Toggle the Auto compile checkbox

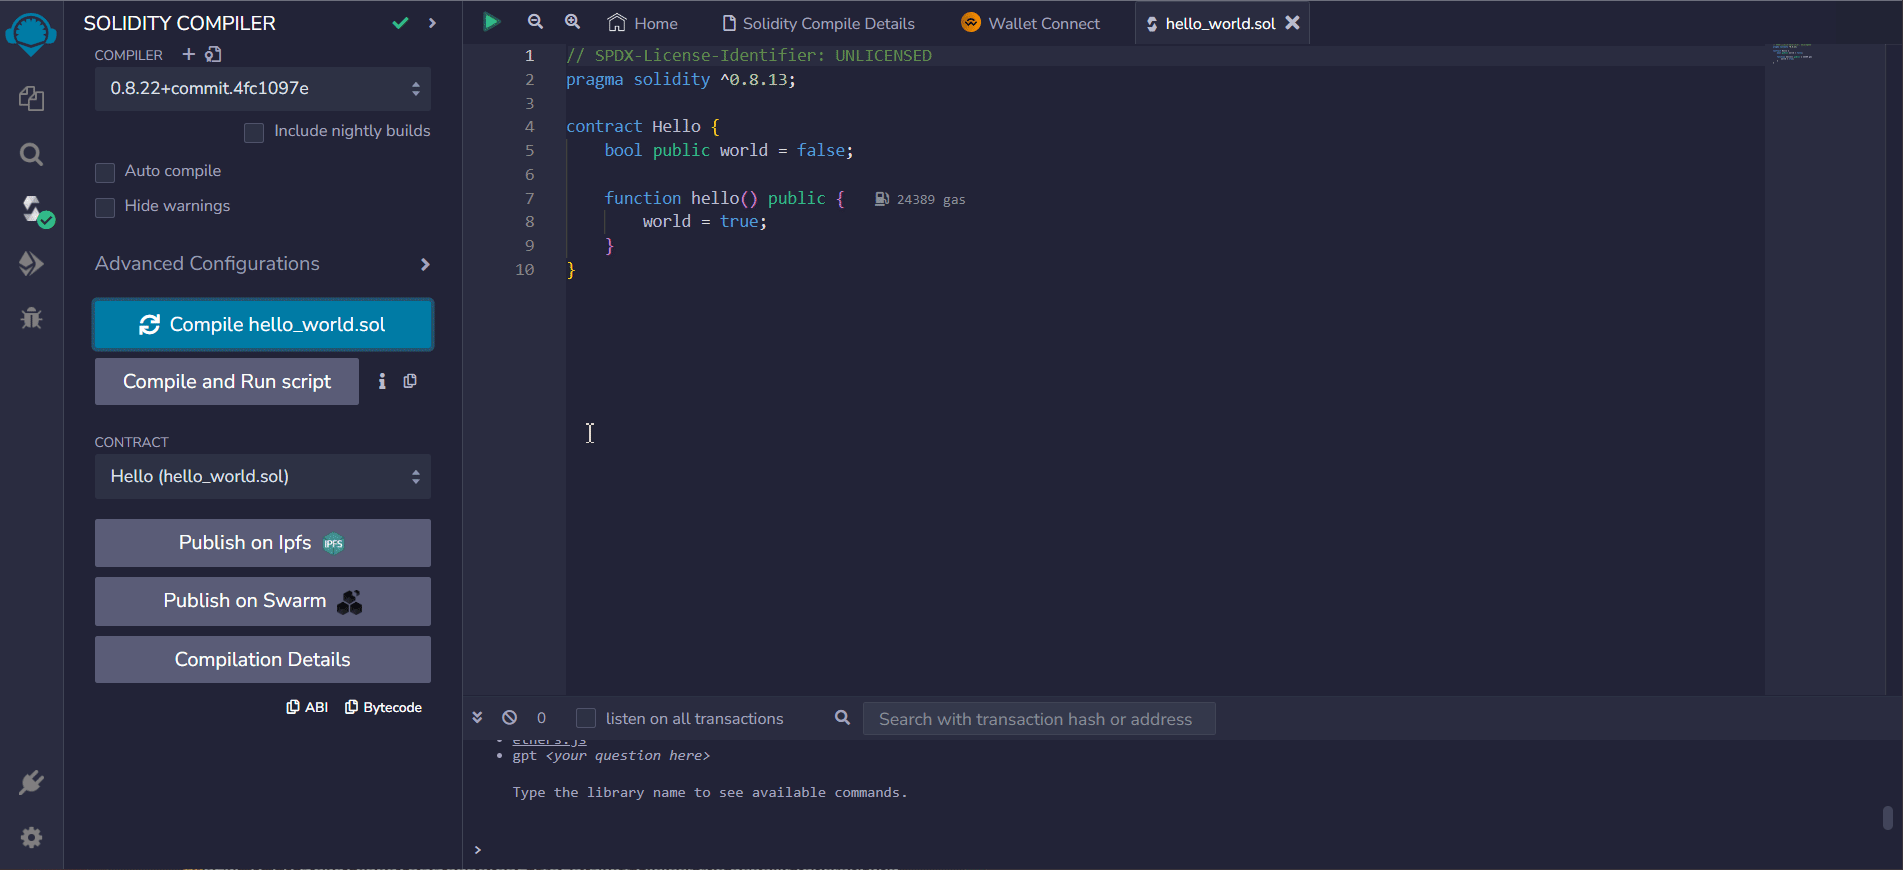pyautogui.click(x=105, y=172)
